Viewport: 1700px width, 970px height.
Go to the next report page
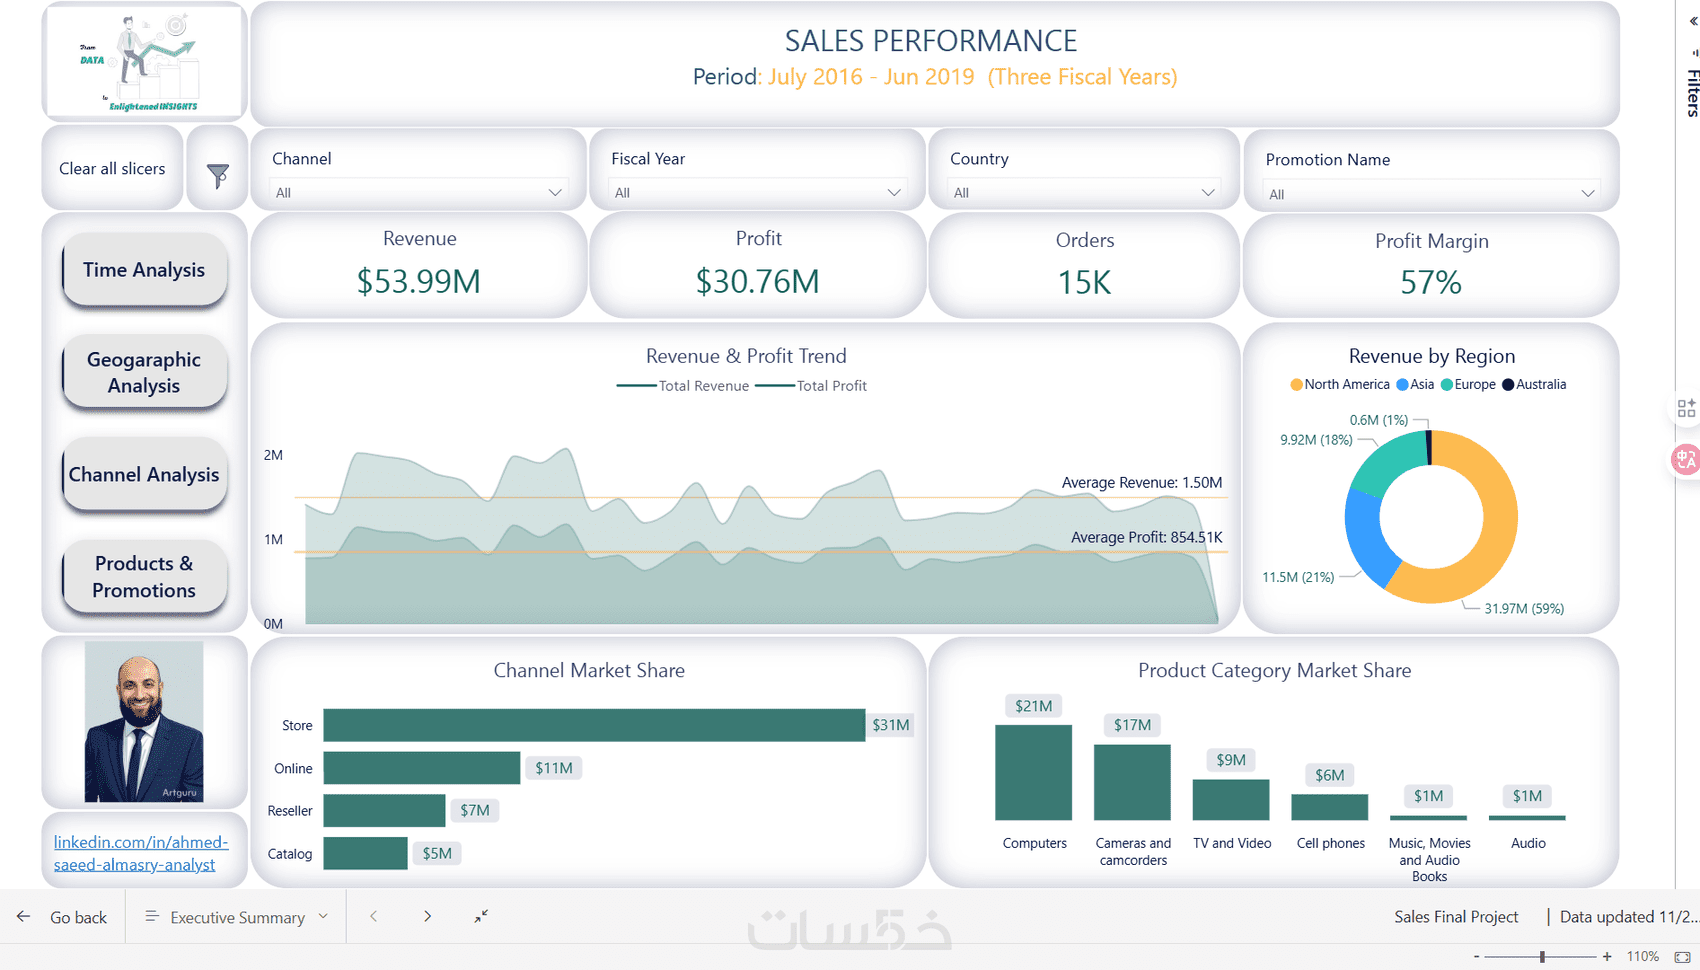pyautogui.click(x=427, y=916)
